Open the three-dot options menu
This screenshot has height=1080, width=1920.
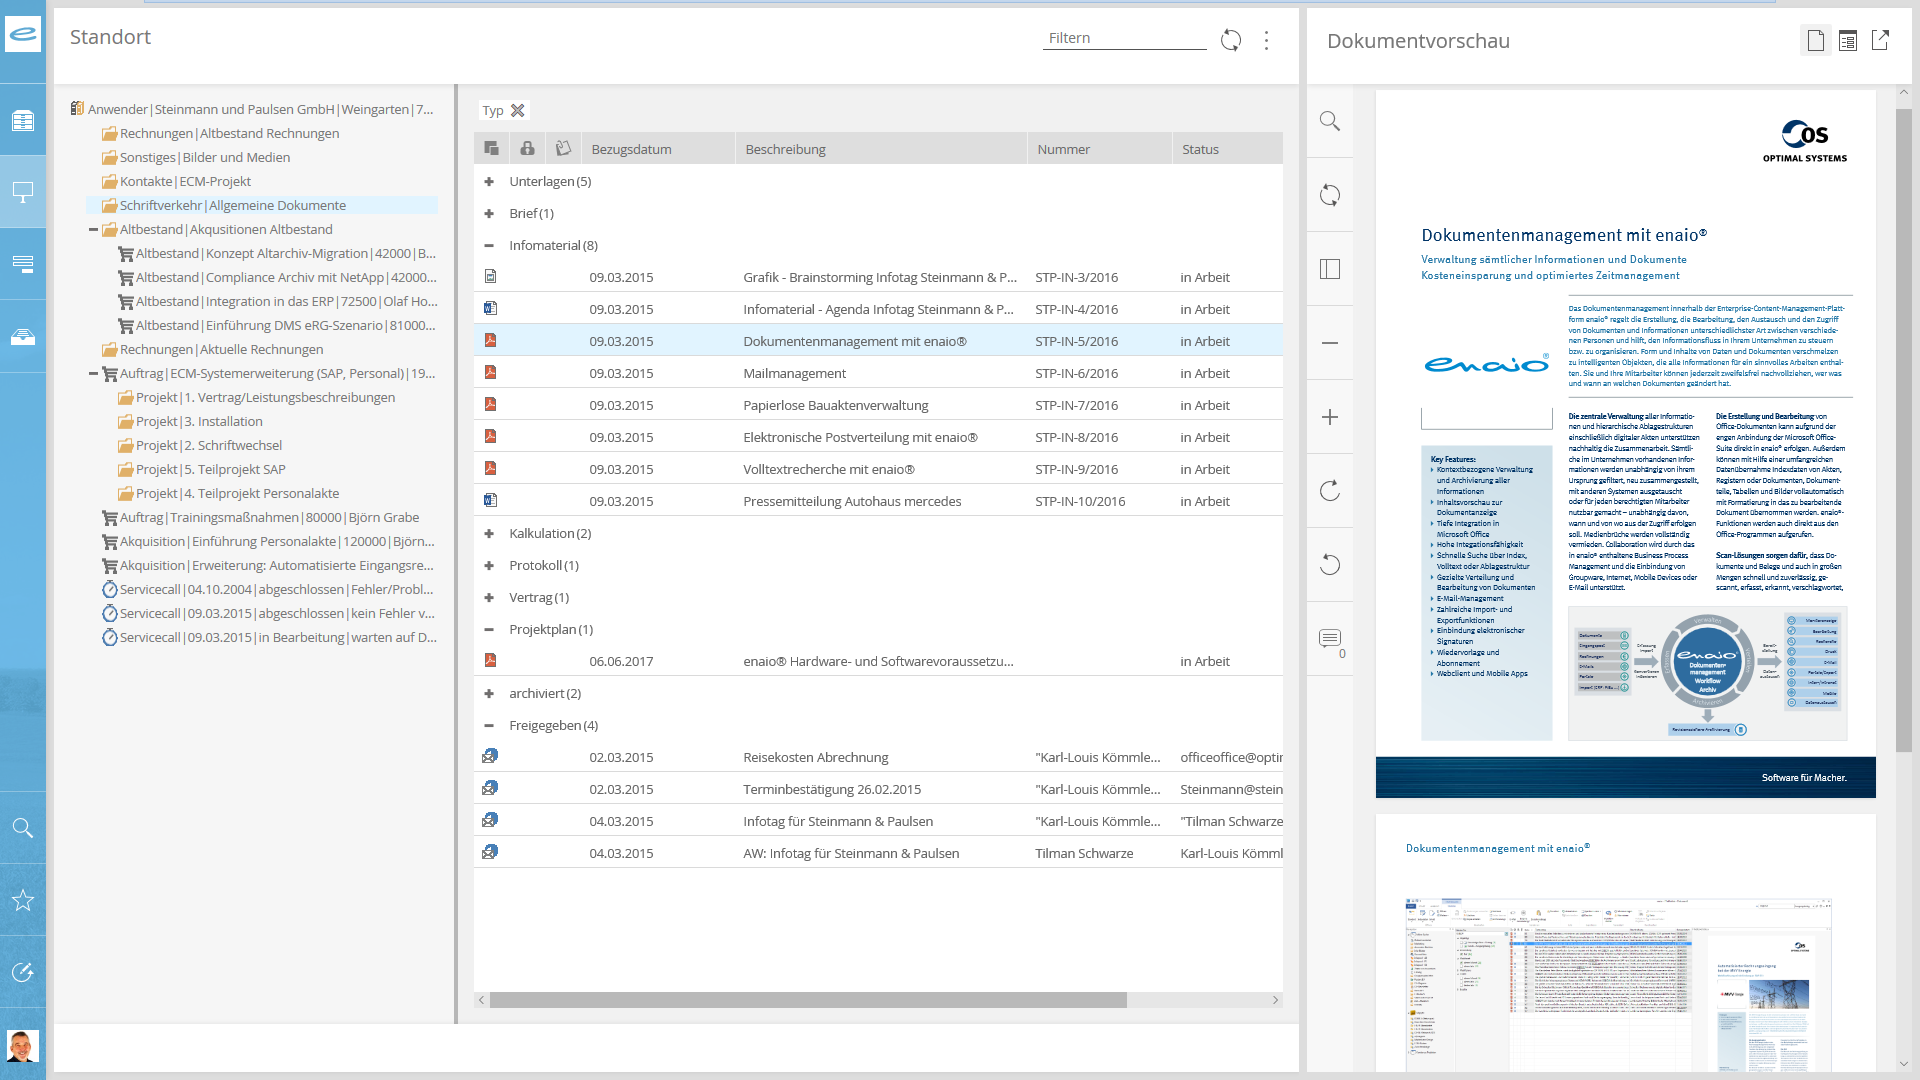click(1266, 40)
